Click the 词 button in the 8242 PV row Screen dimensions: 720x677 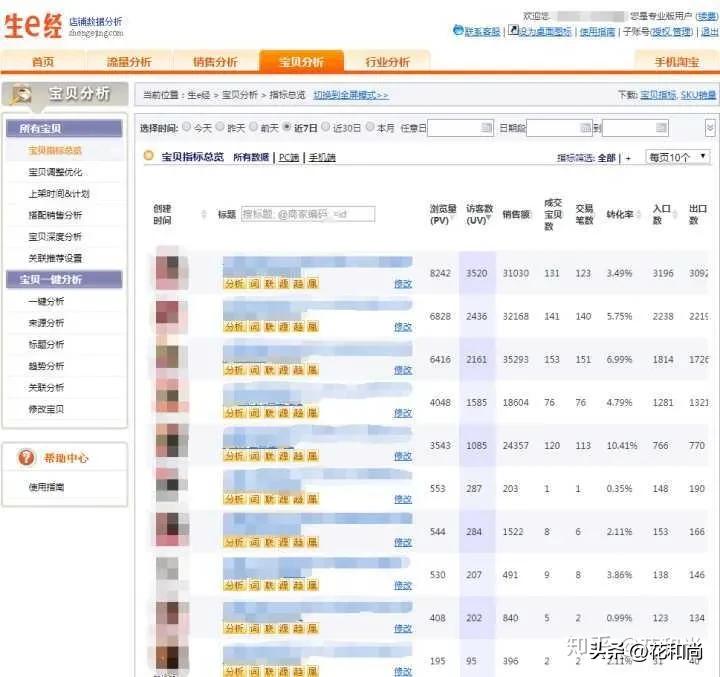click(254, 284)
